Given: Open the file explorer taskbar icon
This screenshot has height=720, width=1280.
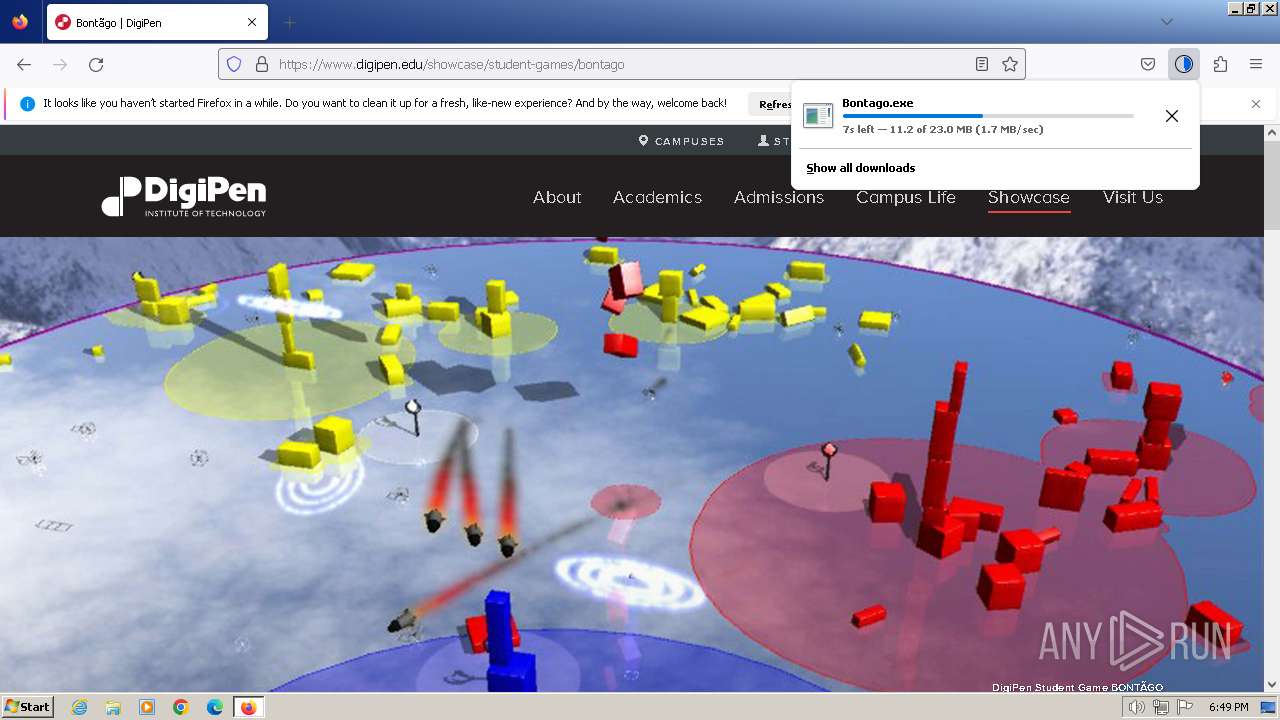Looking at the screenshot, I should (x=113, y=707).
